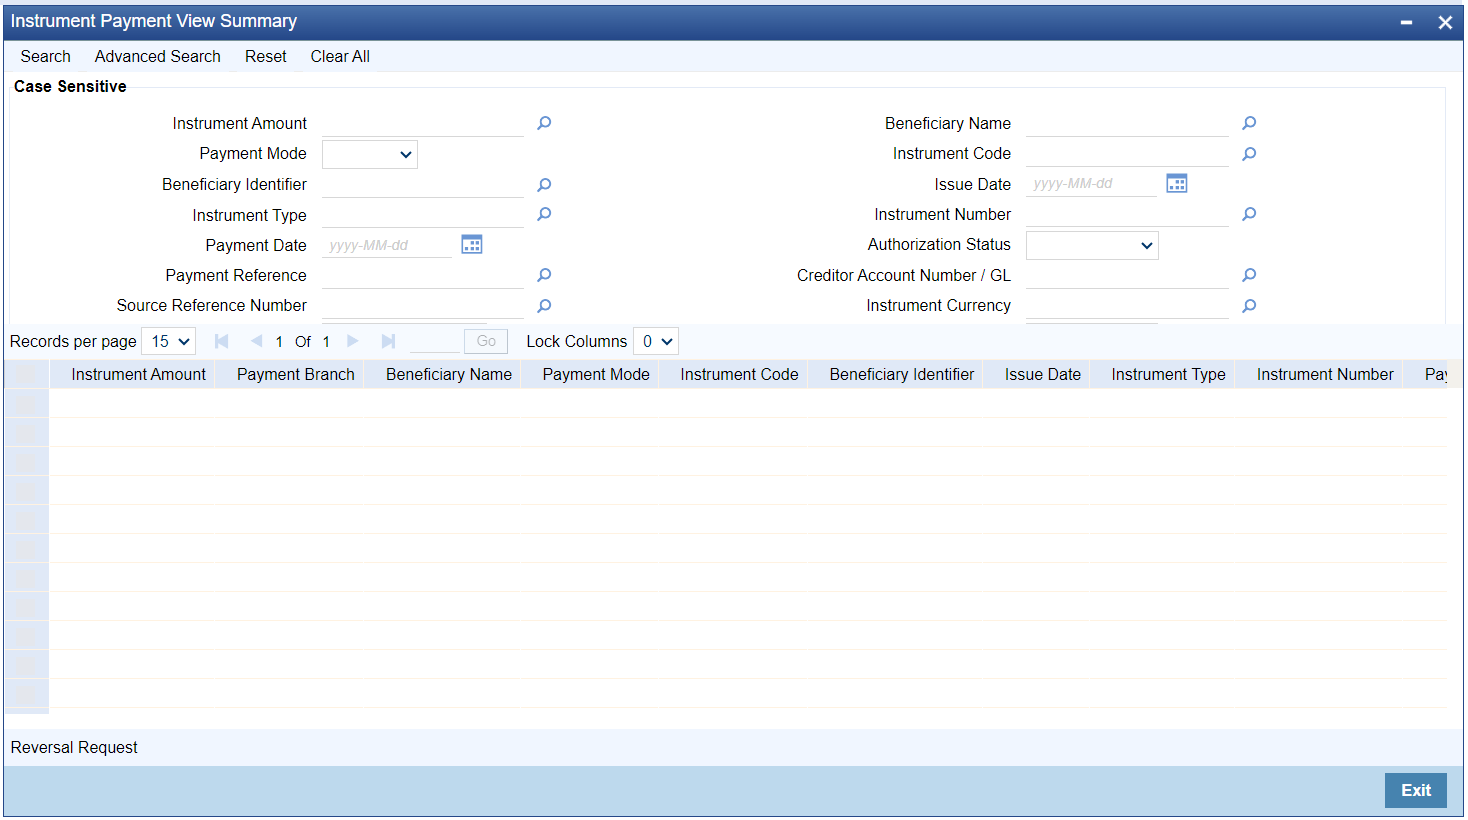Click the Payment Mode column header
The image size is (1468, 820).
point(596,374)
